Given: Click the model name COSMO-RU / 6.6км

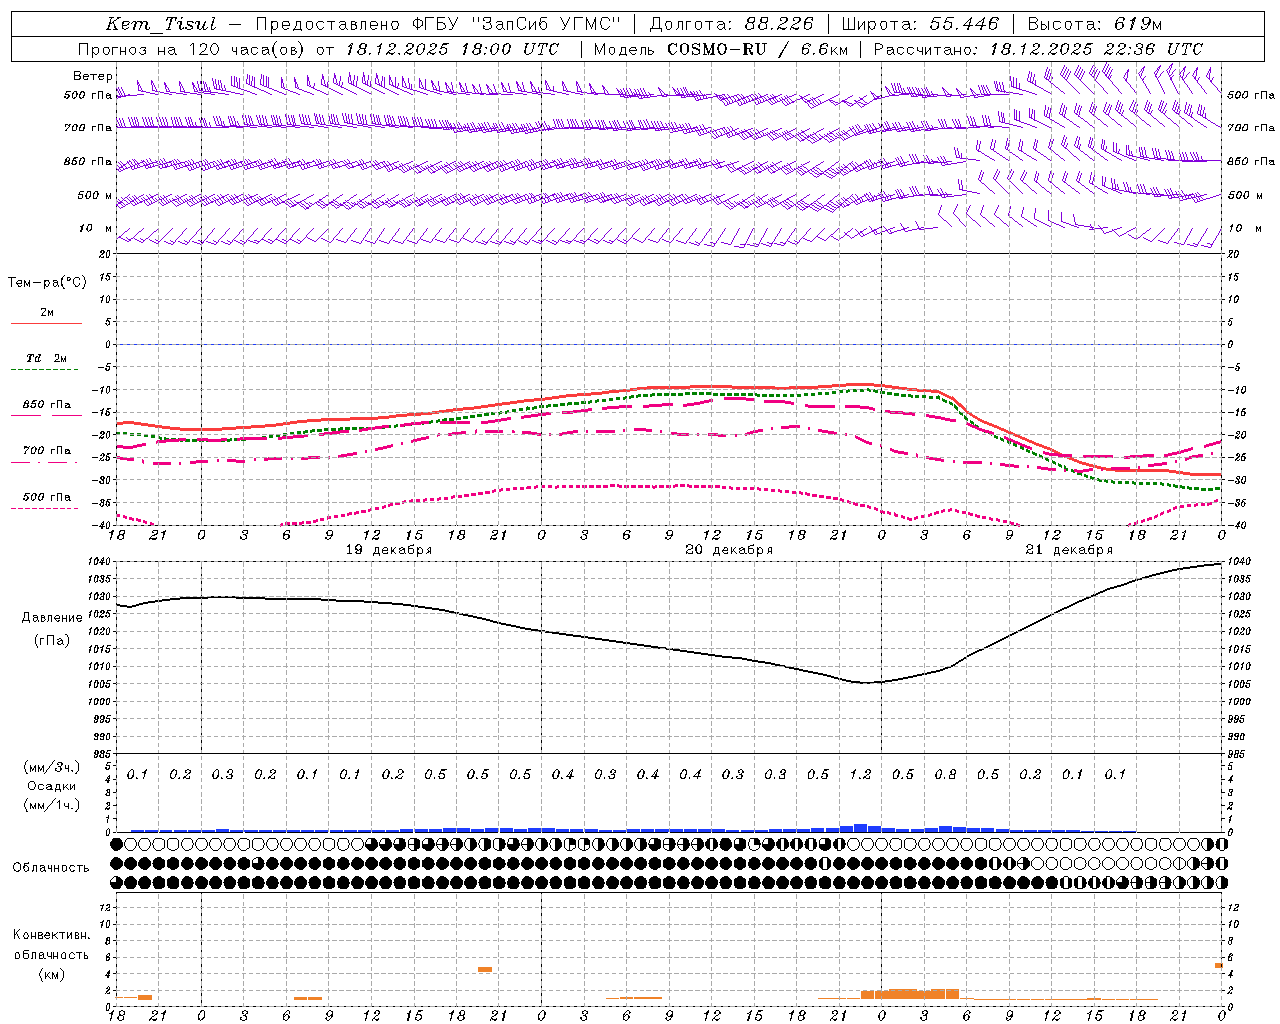Looking at the screenshot, I should coord(757,49).
